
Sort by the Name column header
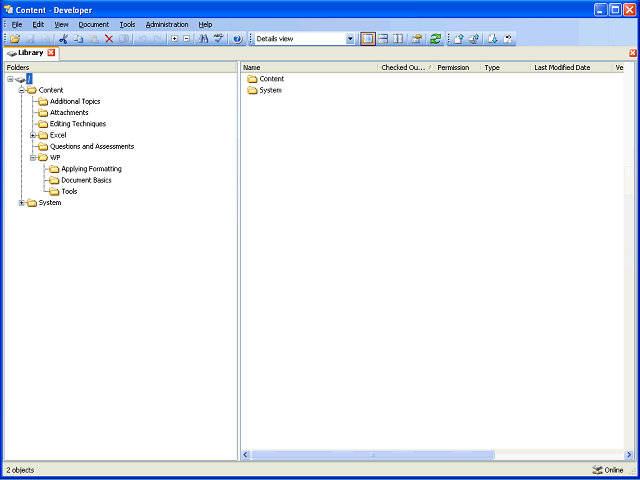(x=309, y=68)
